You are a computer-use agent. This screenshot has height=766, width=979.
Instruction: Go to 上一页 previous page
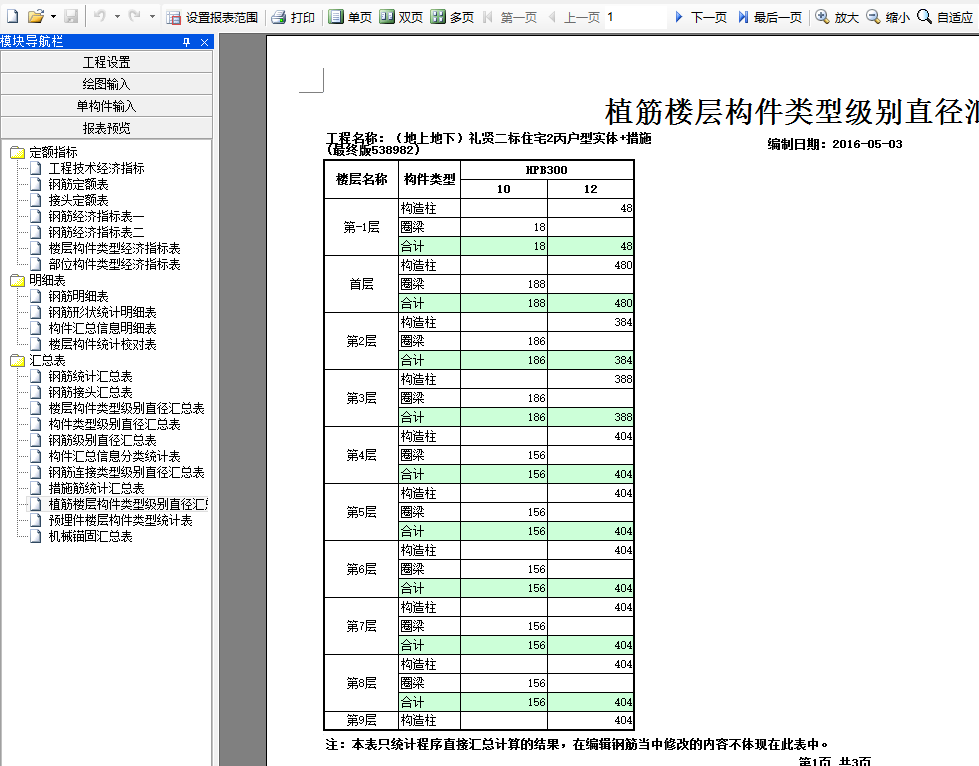574,17
